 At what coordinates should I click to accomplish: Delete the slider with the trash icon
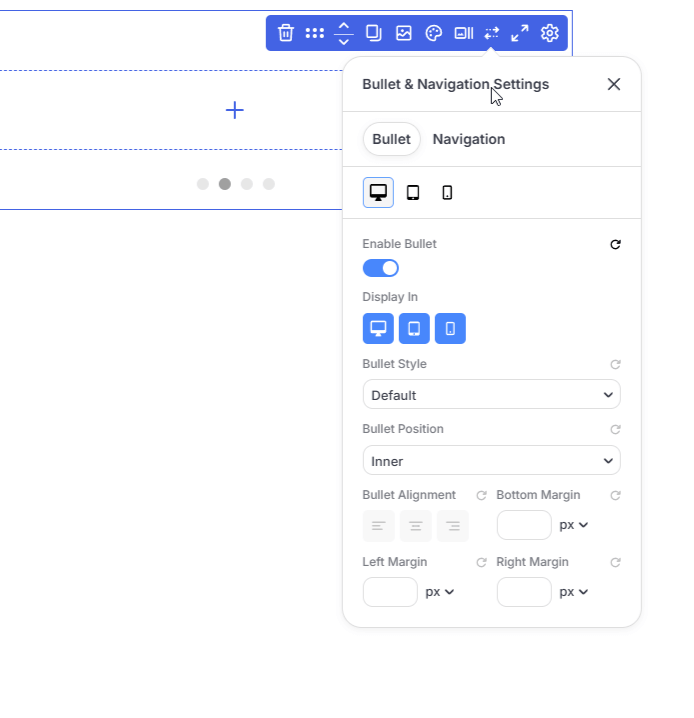click(x=286, y=33)
